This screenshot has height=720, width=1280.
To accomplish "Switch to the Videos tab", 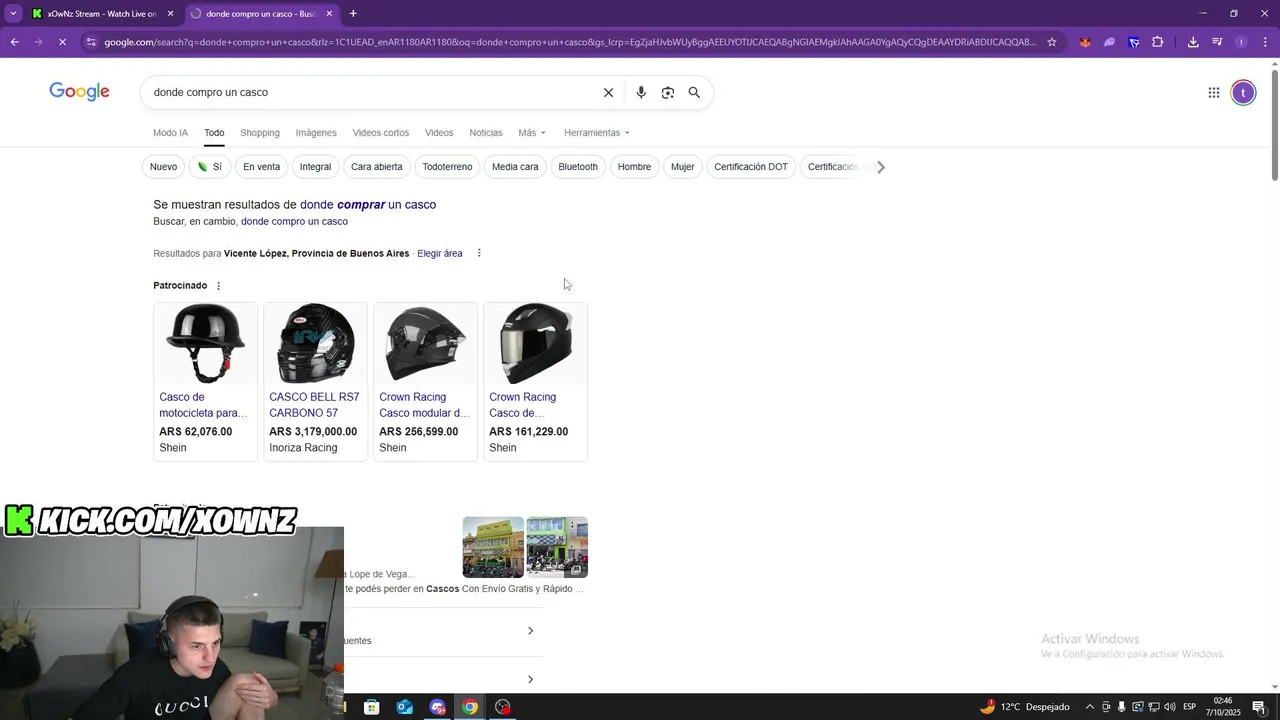I will click(439, 133).
